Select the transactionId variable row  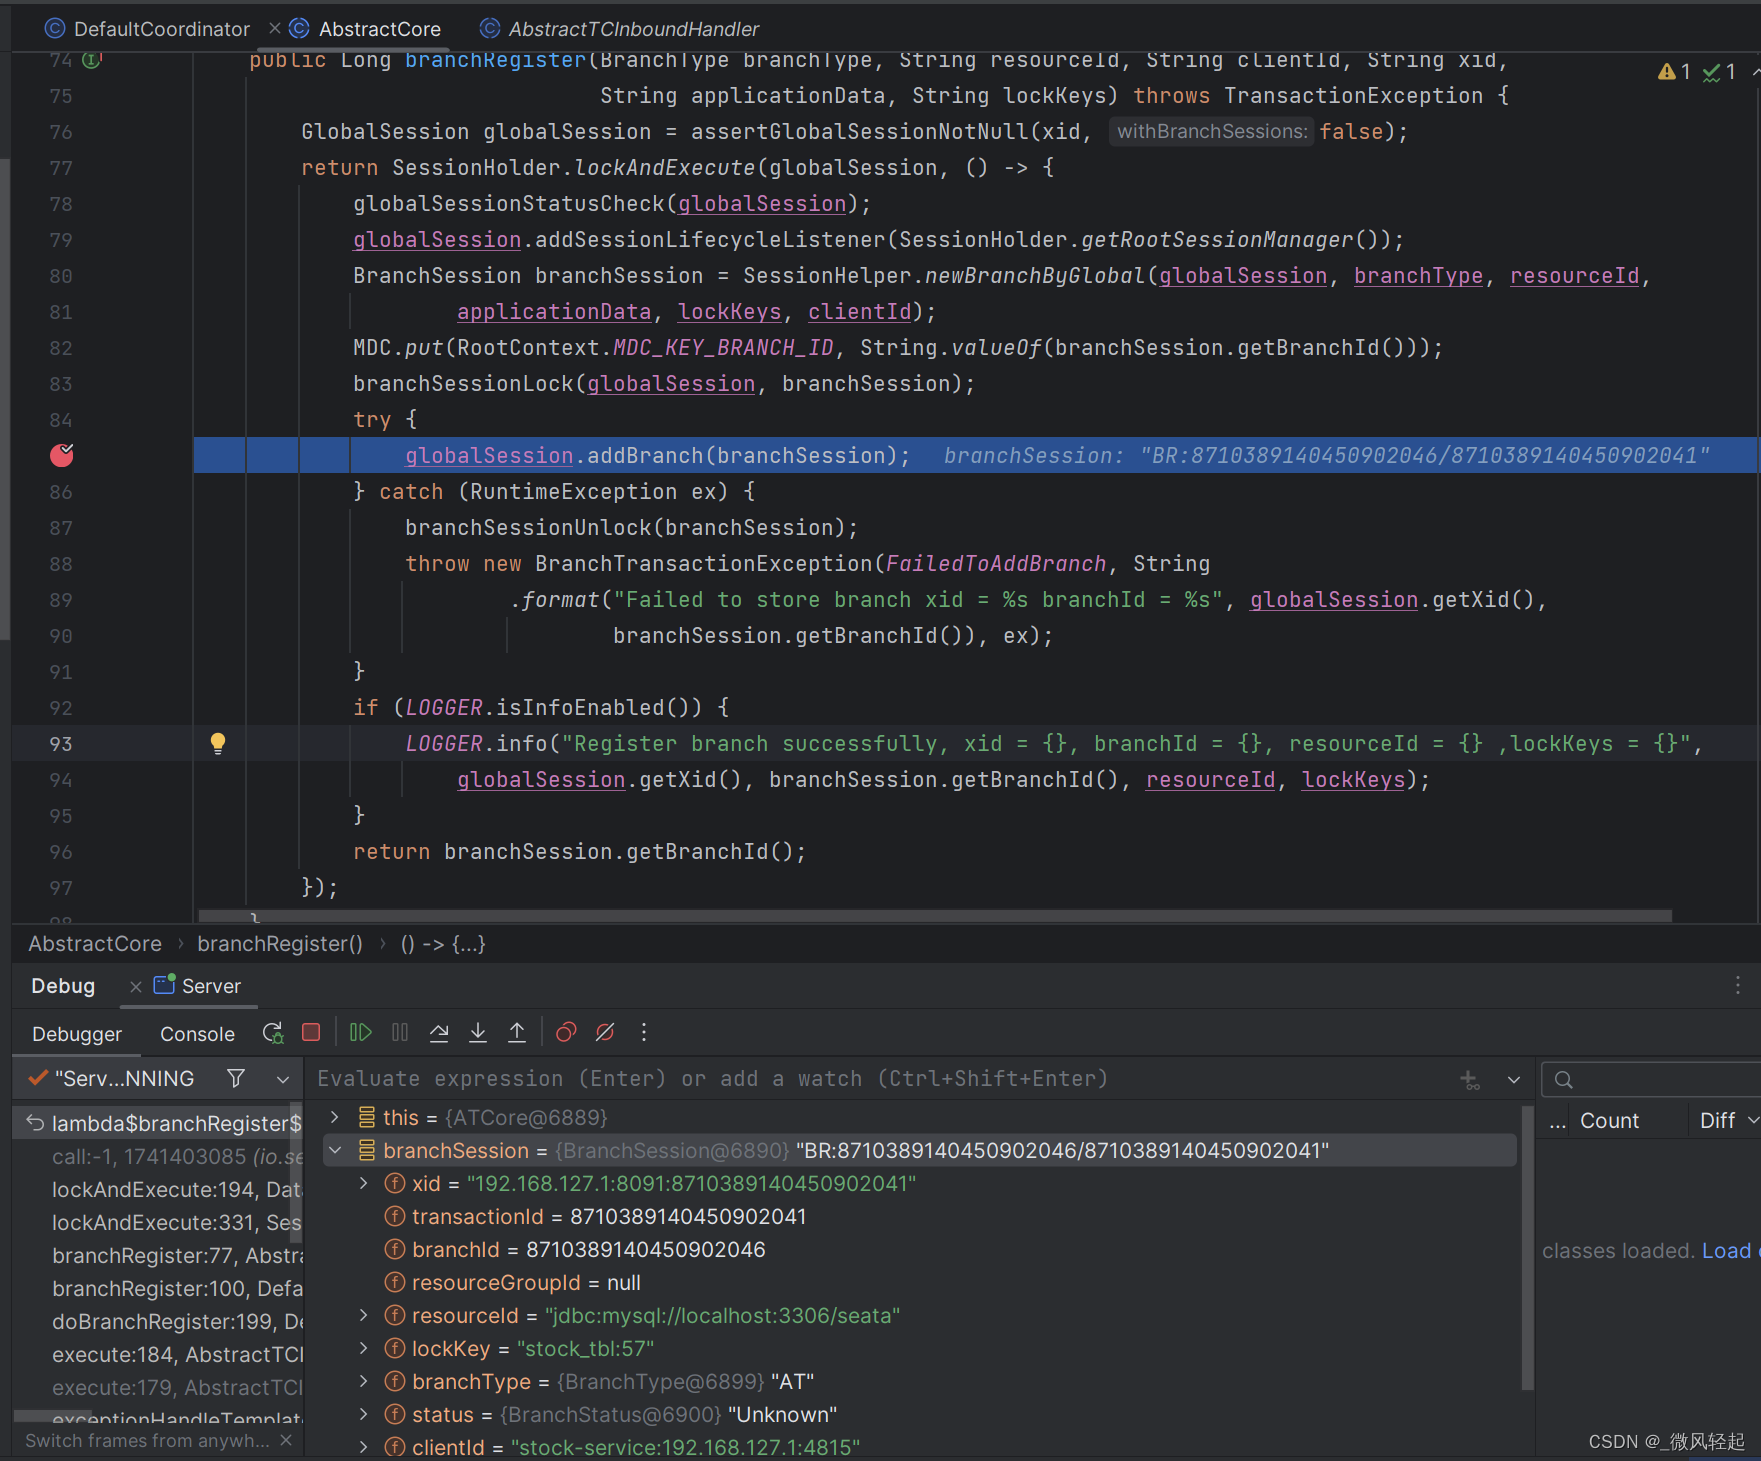coord(919,1216)
